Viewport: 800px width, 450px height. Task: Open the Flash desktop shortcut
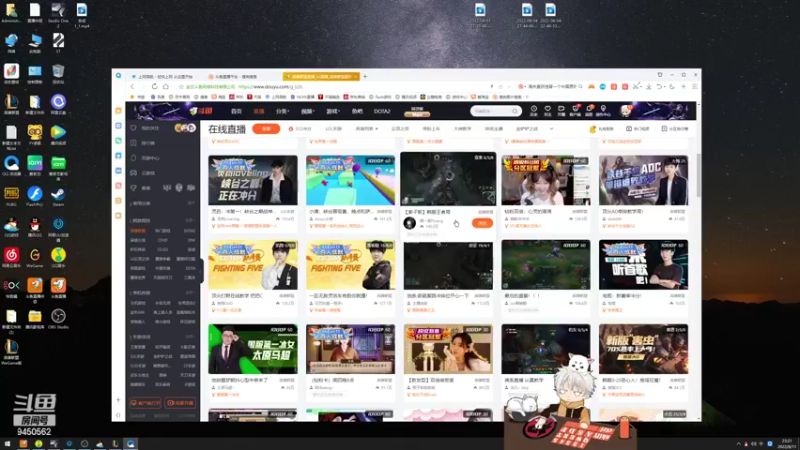tap(35, 196)
